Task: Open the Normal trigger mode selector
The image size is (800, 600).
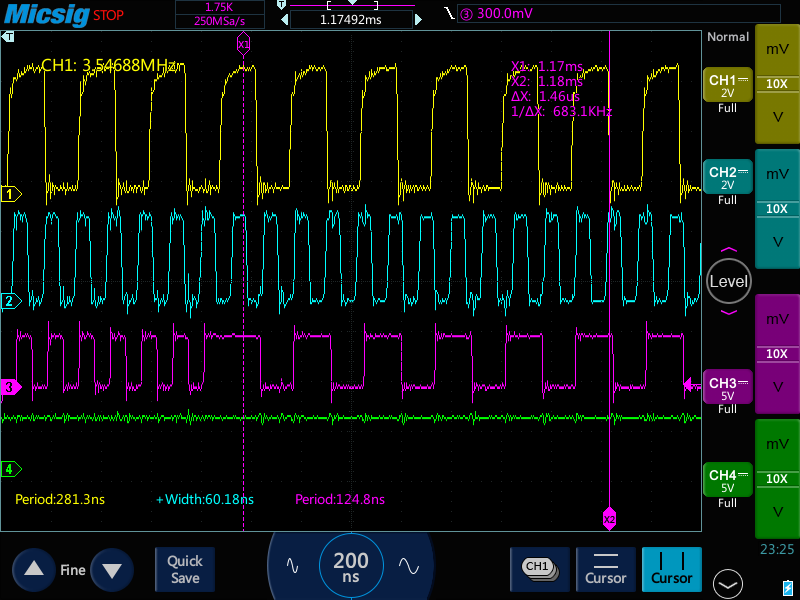Action: point(727,37)
